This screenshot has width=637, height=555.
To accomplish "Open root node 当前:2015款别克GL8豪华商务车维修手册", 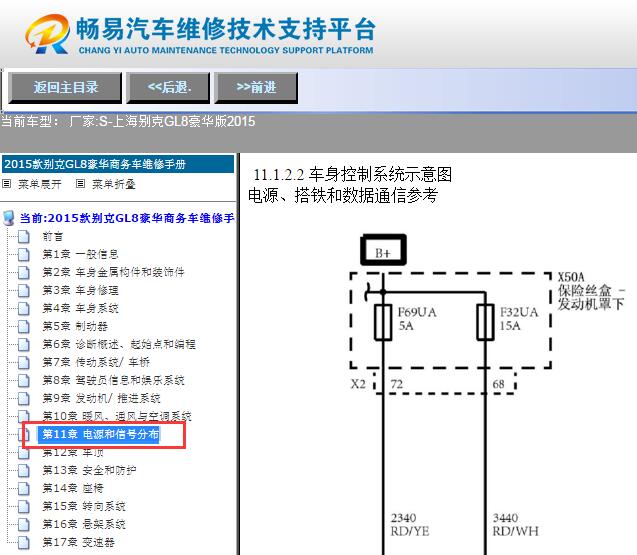I will pyautogui.click(x=127, y=218).
